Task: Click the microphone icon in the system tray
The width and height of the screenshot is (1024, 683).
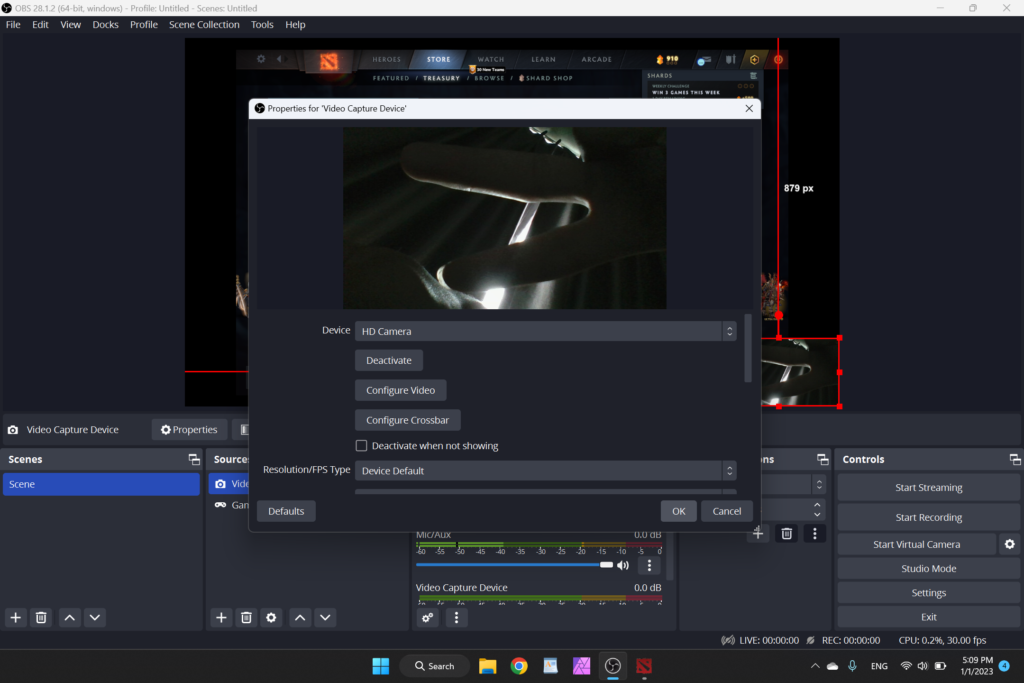Action: click(852, 666)
